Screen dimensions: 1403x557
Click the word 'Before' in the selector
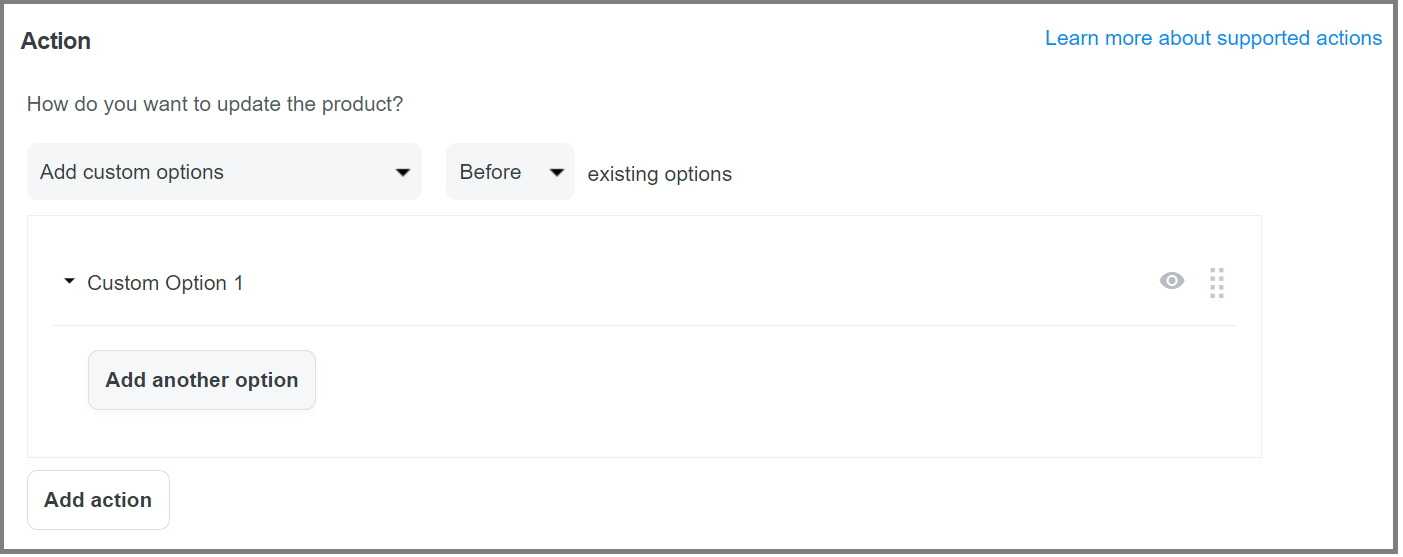point(490,172)
